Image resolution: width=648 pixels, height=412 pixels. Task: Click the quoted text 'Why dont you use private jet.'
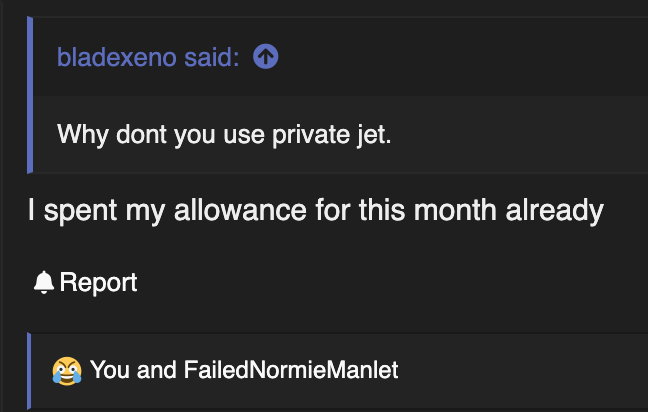point(224,135)
